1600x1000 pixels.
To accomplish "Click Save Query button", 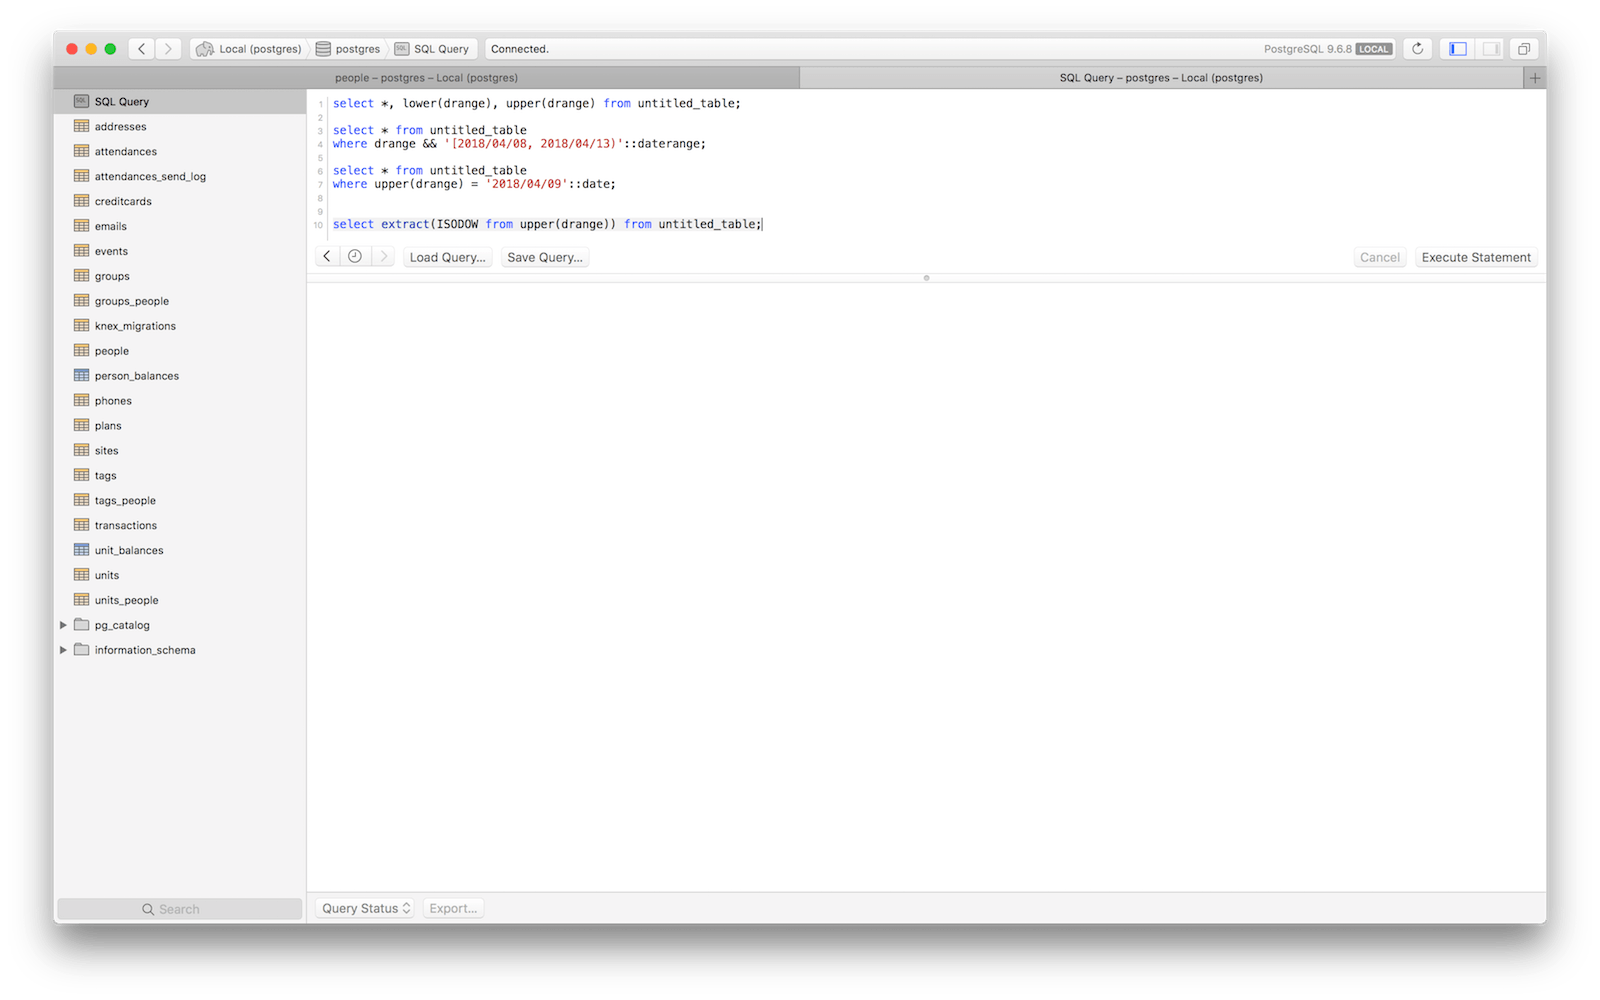I will click(x=544, y=257).
